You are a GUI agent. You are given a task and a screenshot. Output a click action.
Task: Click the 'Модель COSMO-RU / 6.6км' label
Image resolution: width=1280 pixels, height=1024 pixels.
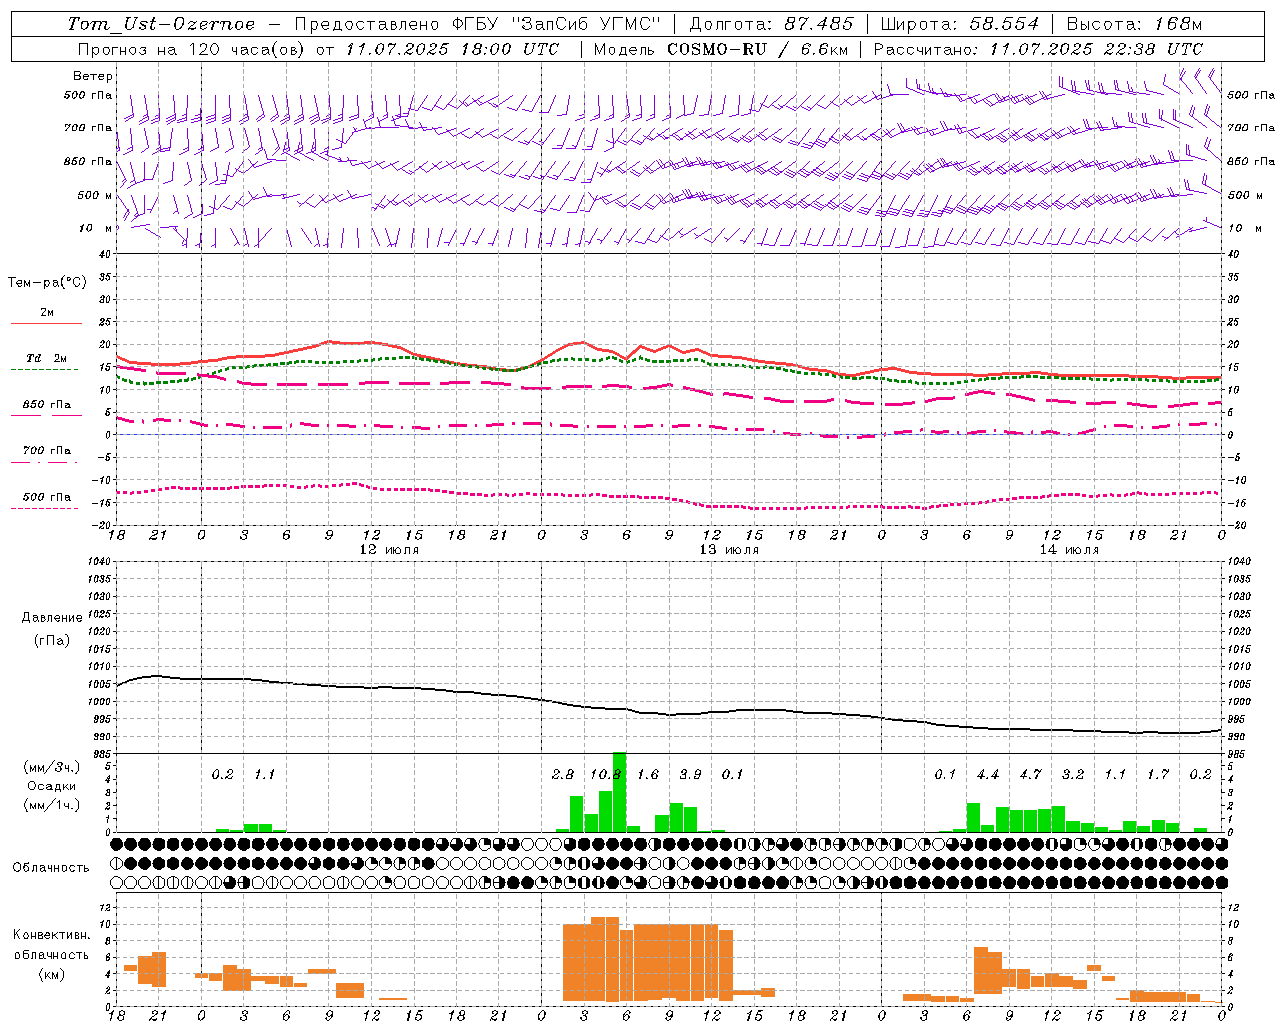tap(721, 49)
